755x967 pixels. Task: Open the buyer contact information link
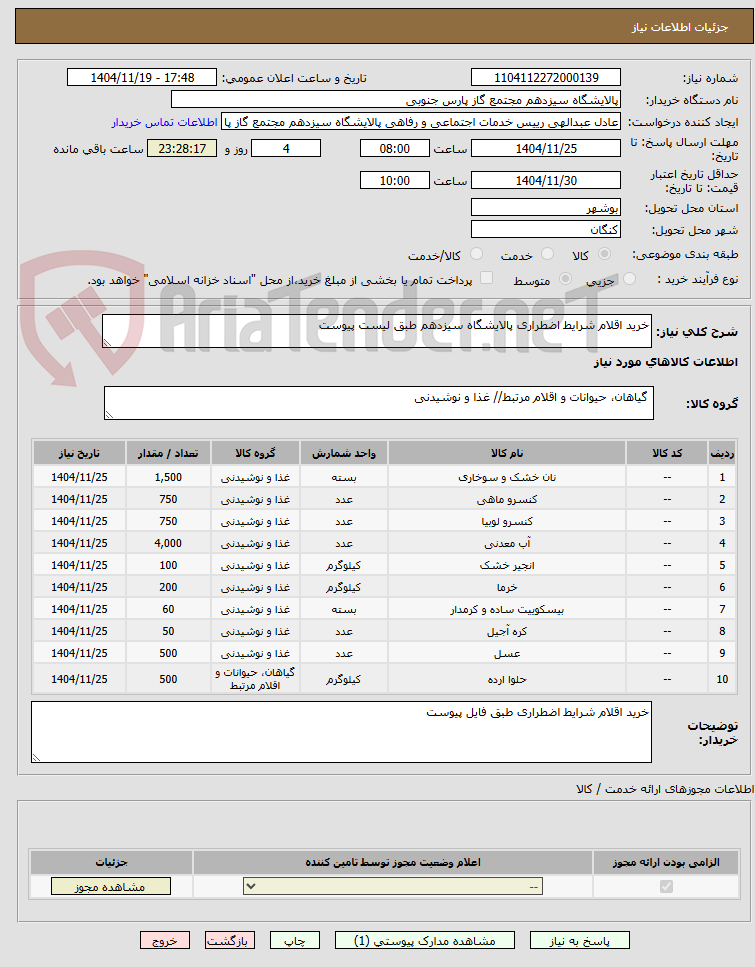164,122
